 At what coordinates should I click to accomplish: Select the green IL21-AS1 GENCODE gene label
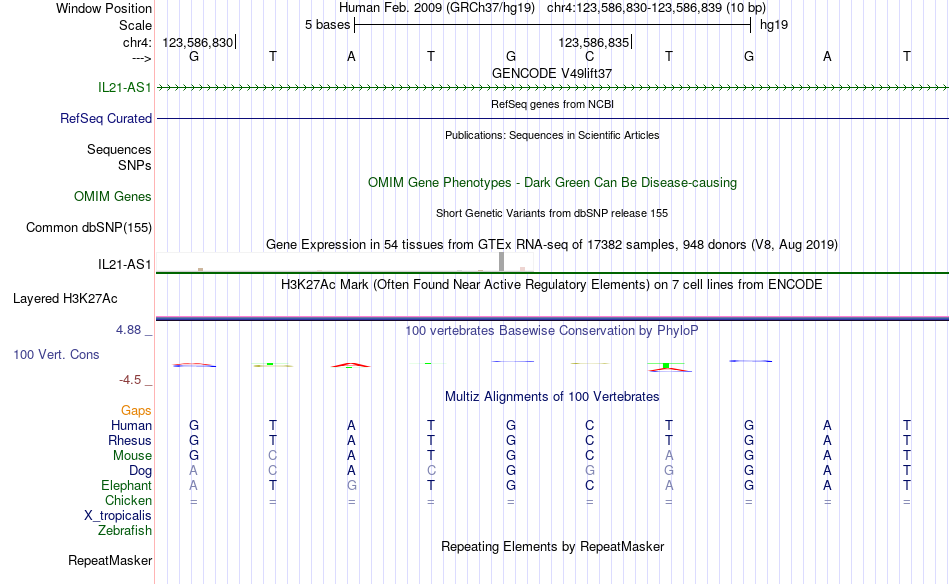point(125,88)
